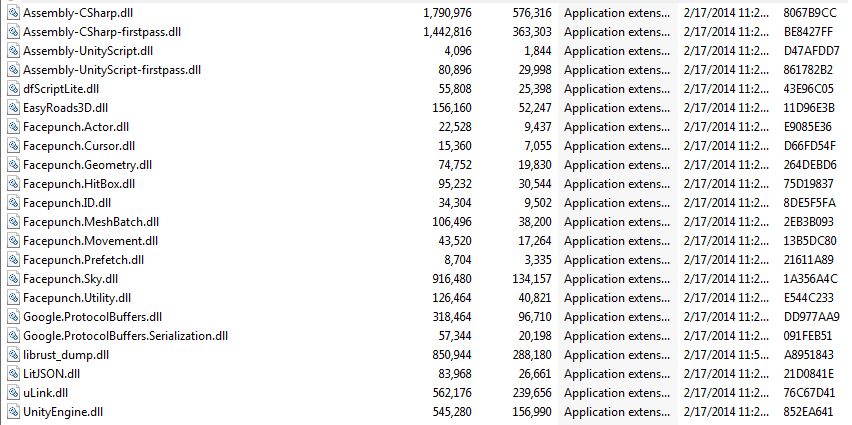
Task: Select the Facepunch.Utility.dll file name
Action: click(77, 298)
